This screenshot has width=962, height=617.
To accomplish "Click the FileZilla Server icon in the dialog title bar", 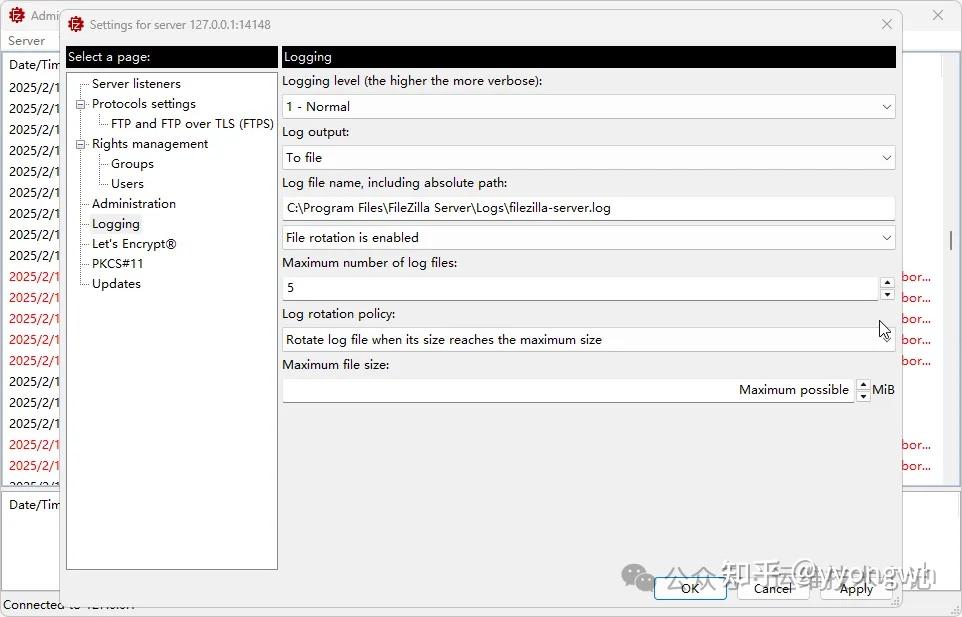I will 75,24.
